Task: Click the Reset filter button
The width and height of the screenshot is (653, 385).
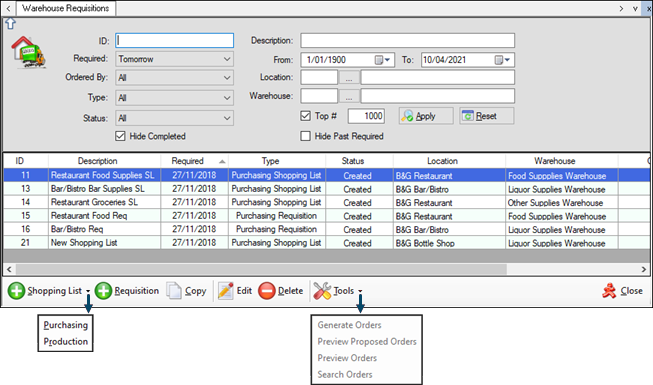Action: [487, 116]
